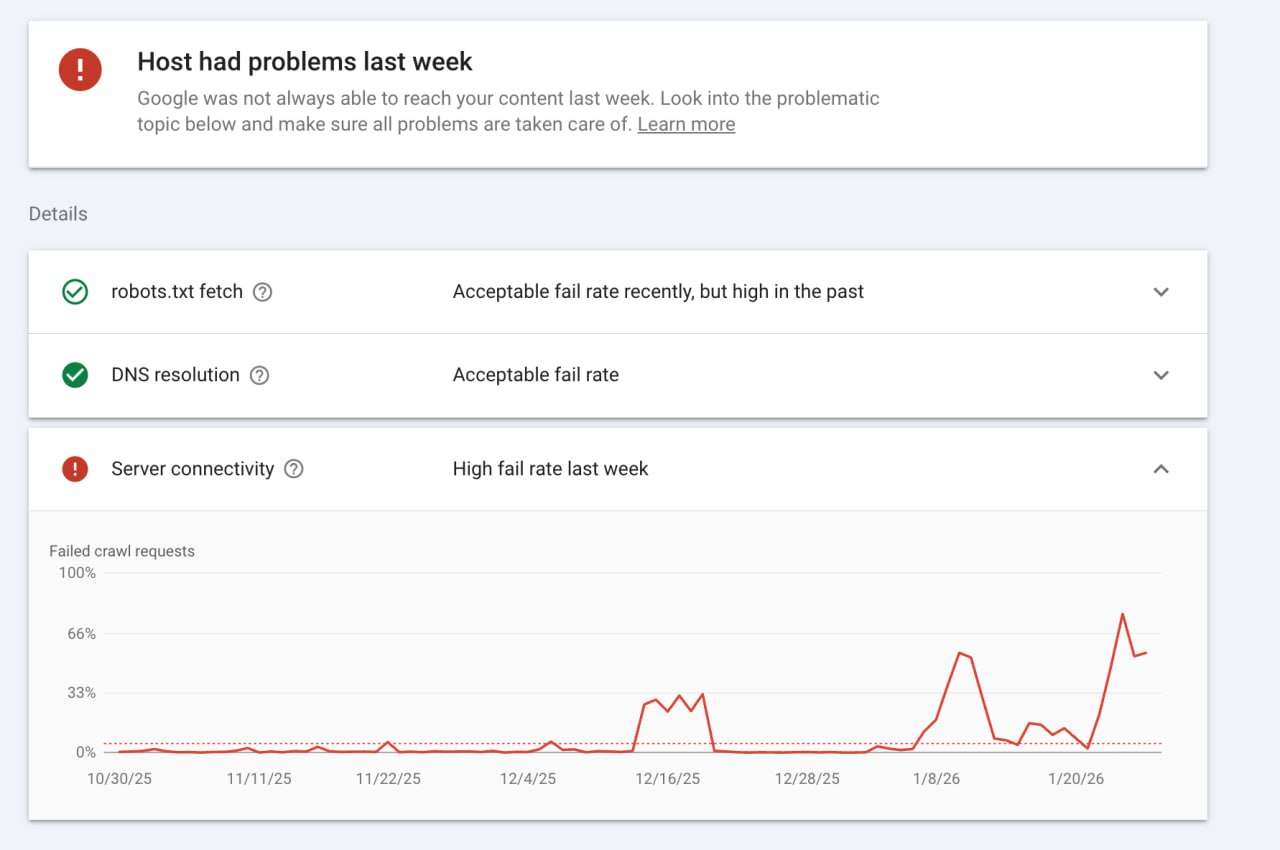Click the red alert icon for Server connectivity
The image size is (1280, 850).
coord(75,469)
